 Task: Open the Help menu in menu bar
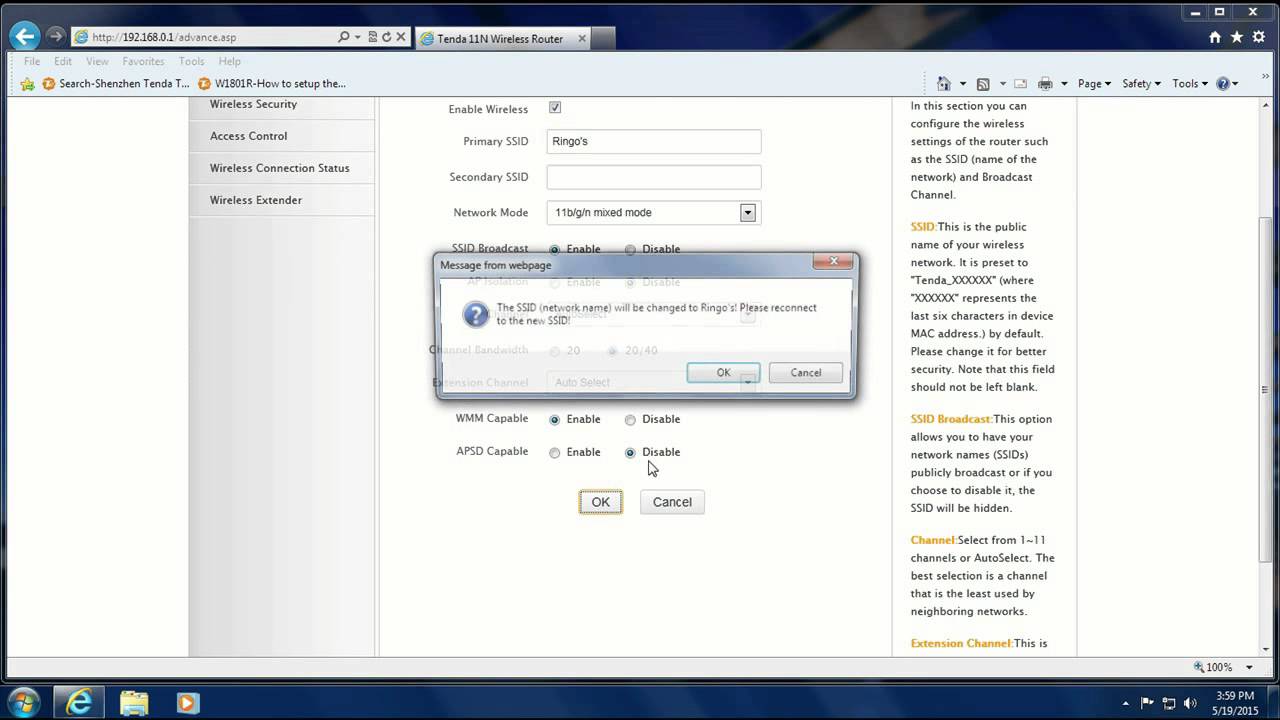229,61
